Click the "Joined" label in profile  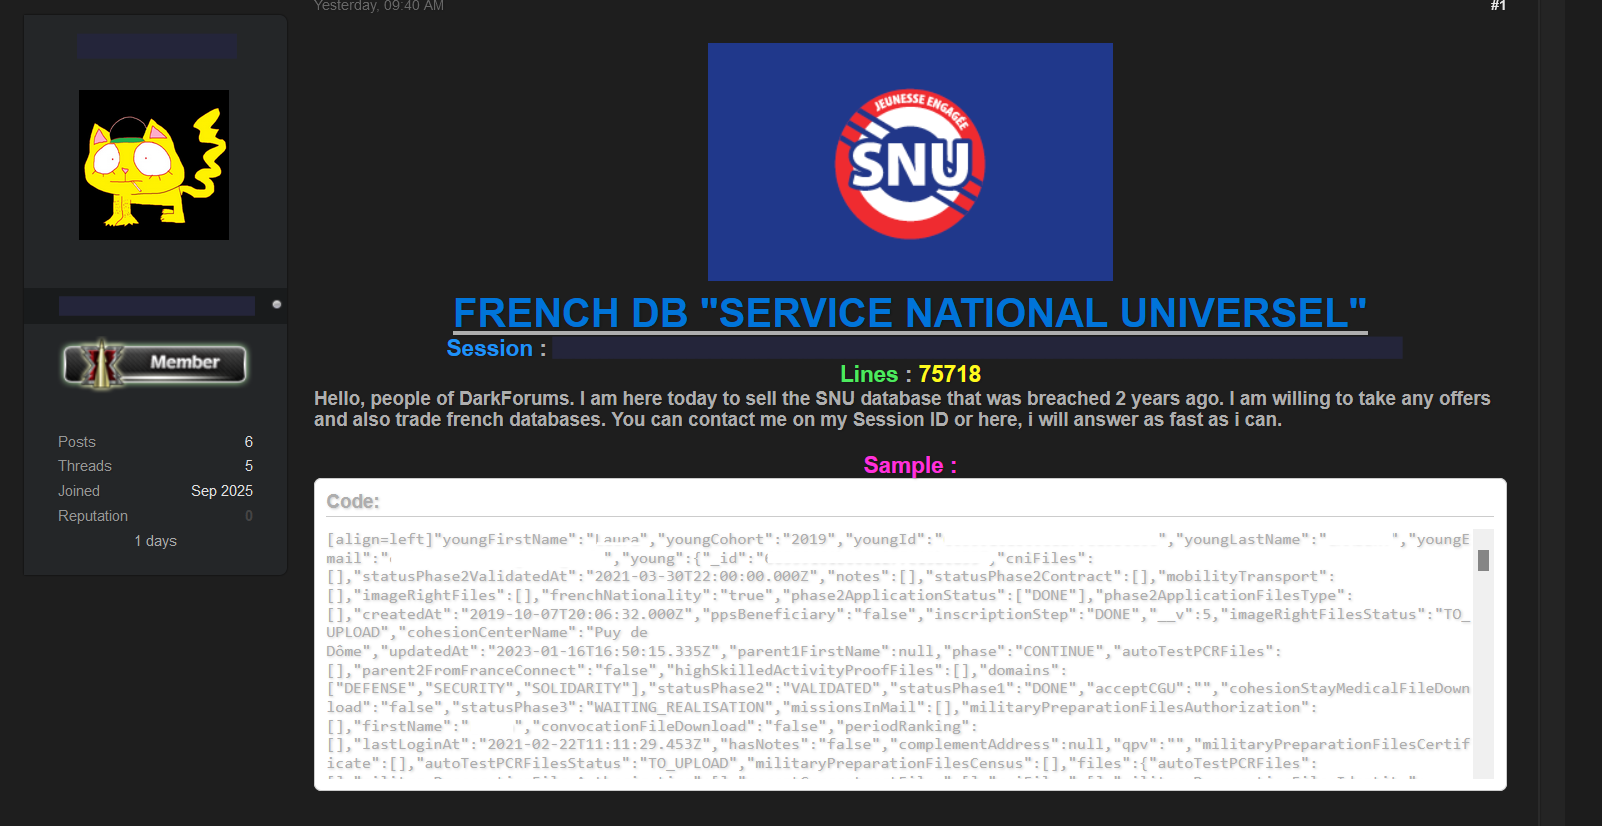pyautogui.click(x=79, y=491)
